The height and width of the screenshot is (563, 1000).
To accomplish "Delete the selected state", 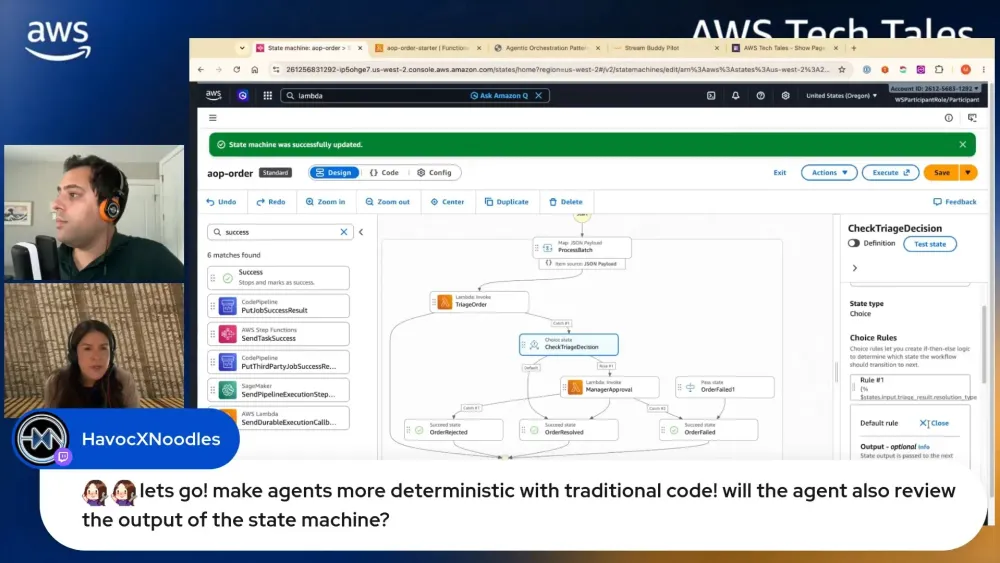I will [566, 202].
